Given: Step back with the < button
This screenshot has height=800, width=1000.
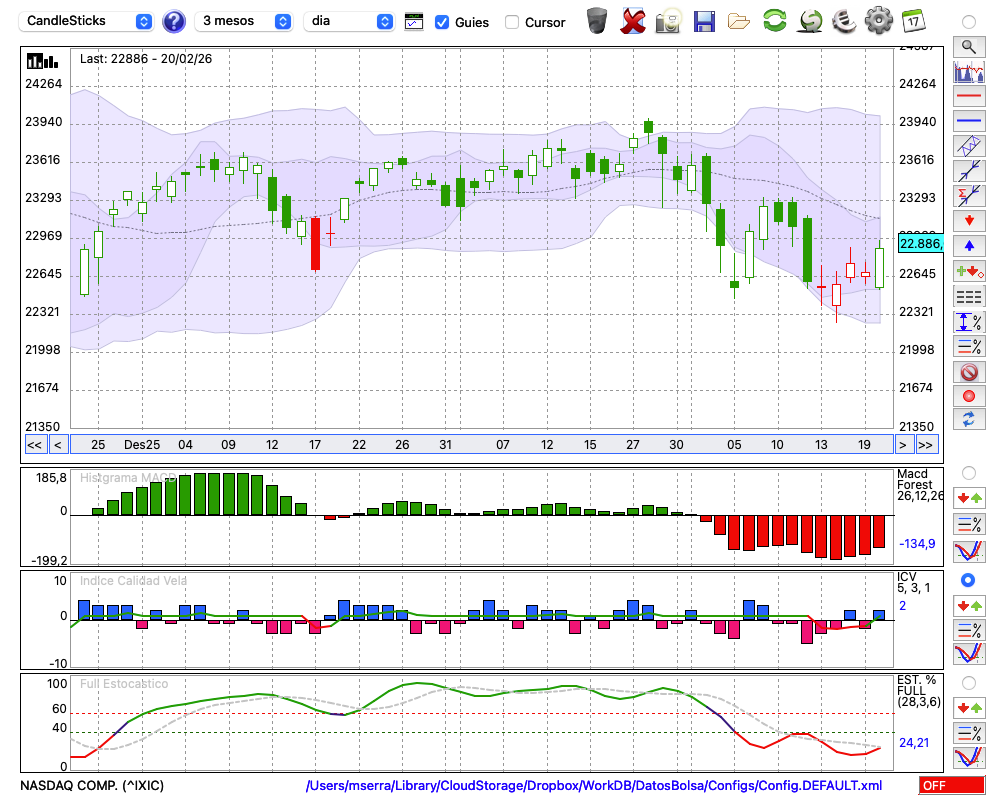Looking at the screenshot, I should pyautogui.click(x=58, y=445).
